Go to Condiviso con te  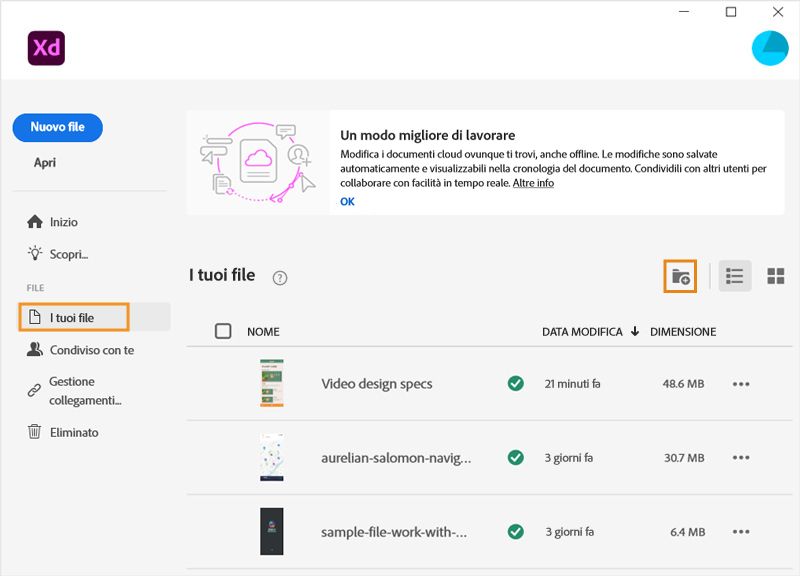coord(91,350)
